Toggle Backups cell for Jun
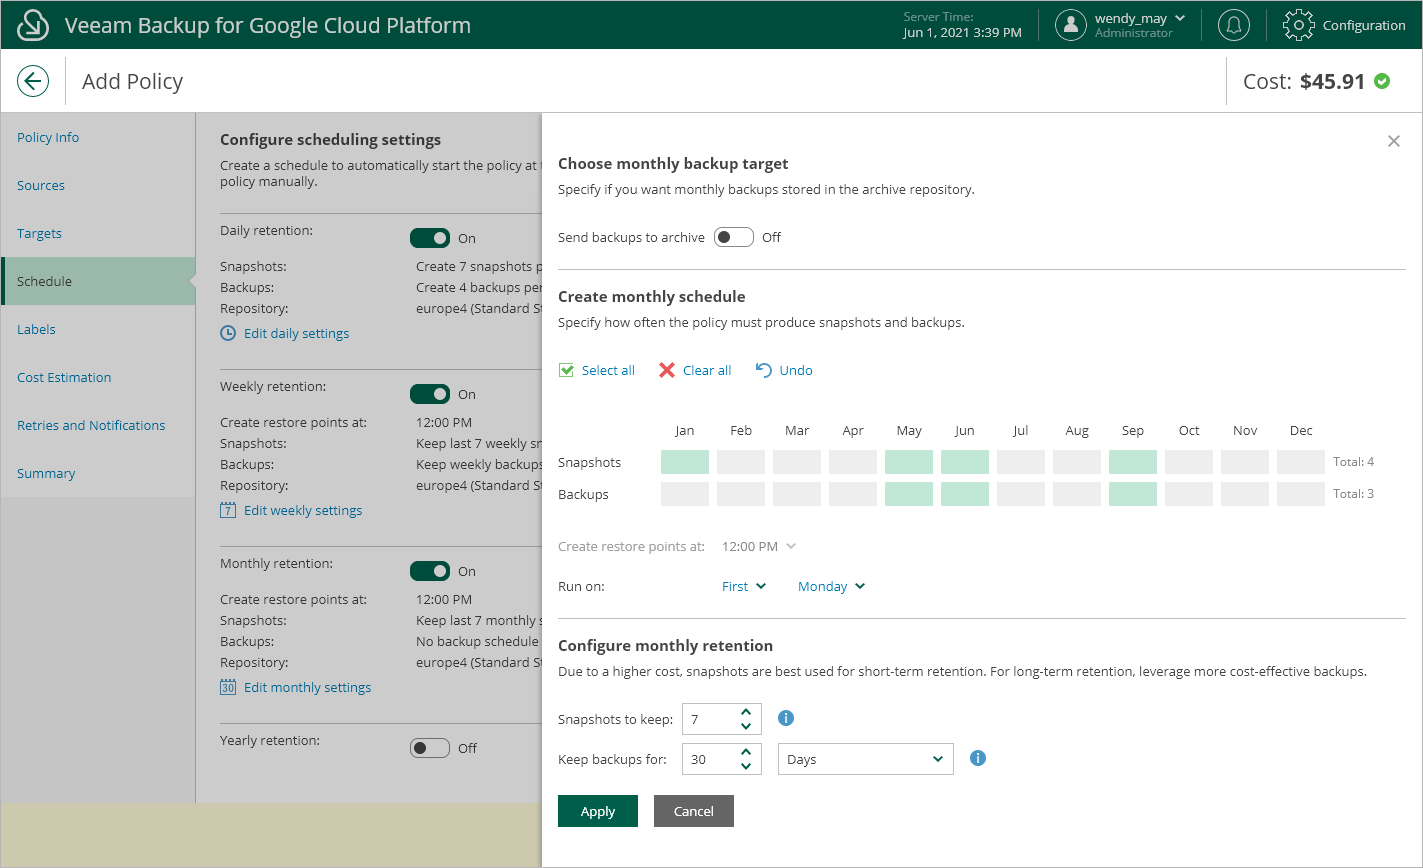This screenshot has width=1423, height=868. pyautogui.click(x=965, y=494)
